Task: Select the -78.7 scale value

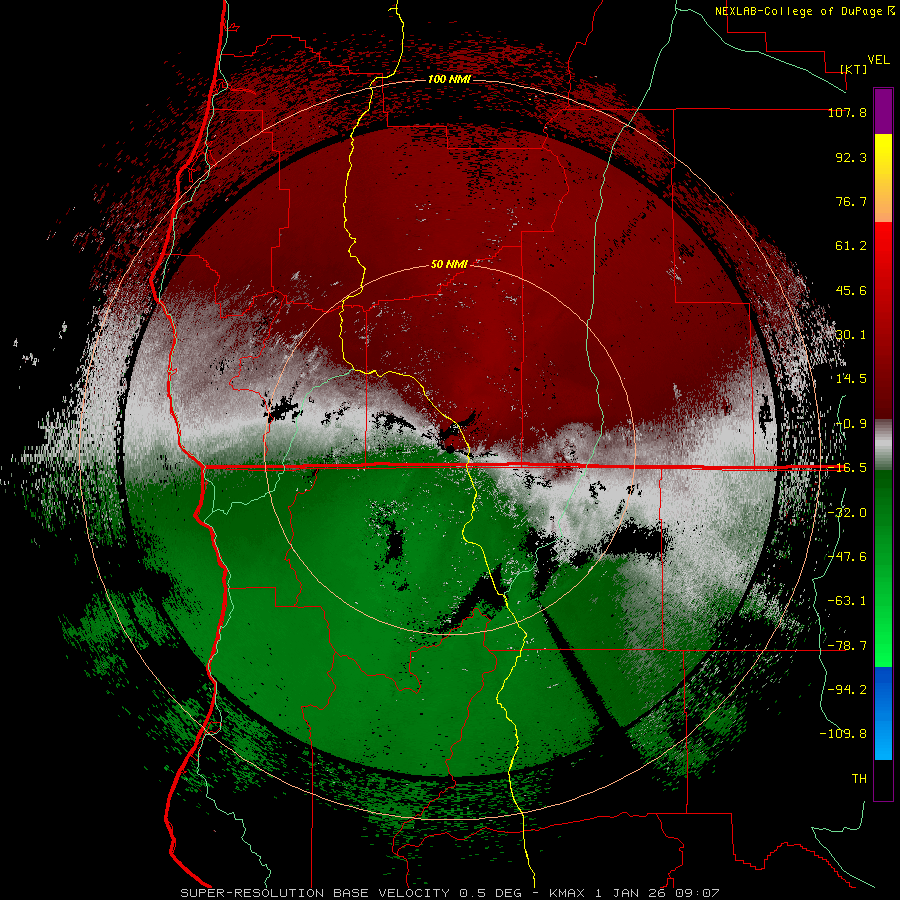Action: pos(847,646)
